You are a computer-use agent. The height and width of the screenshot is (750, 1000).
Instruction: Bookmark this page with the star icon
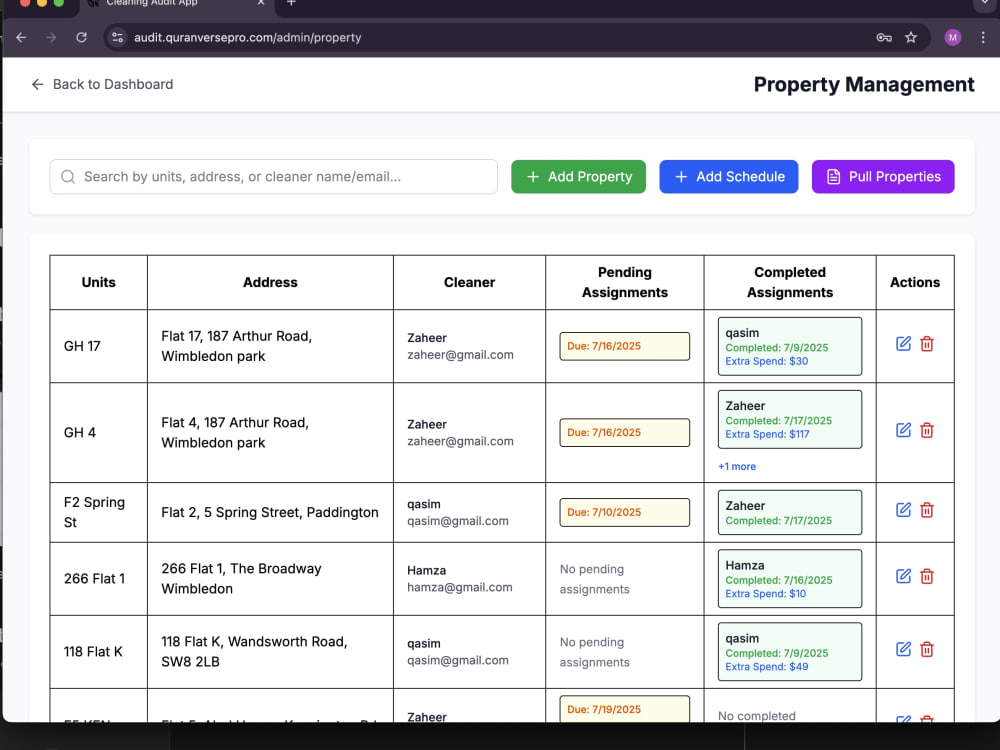[x=911, y=38]
